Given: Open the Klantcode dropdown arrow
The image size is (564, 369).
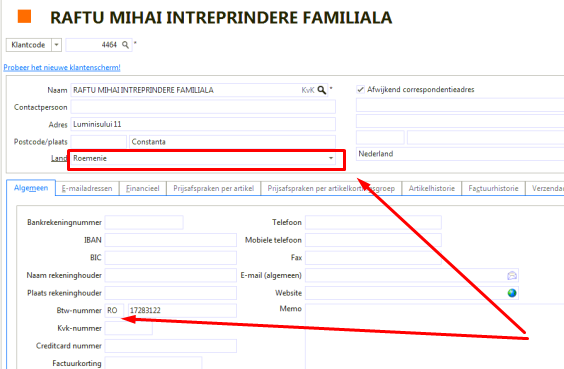Looking at the screenshot, I should pos(56,45).
